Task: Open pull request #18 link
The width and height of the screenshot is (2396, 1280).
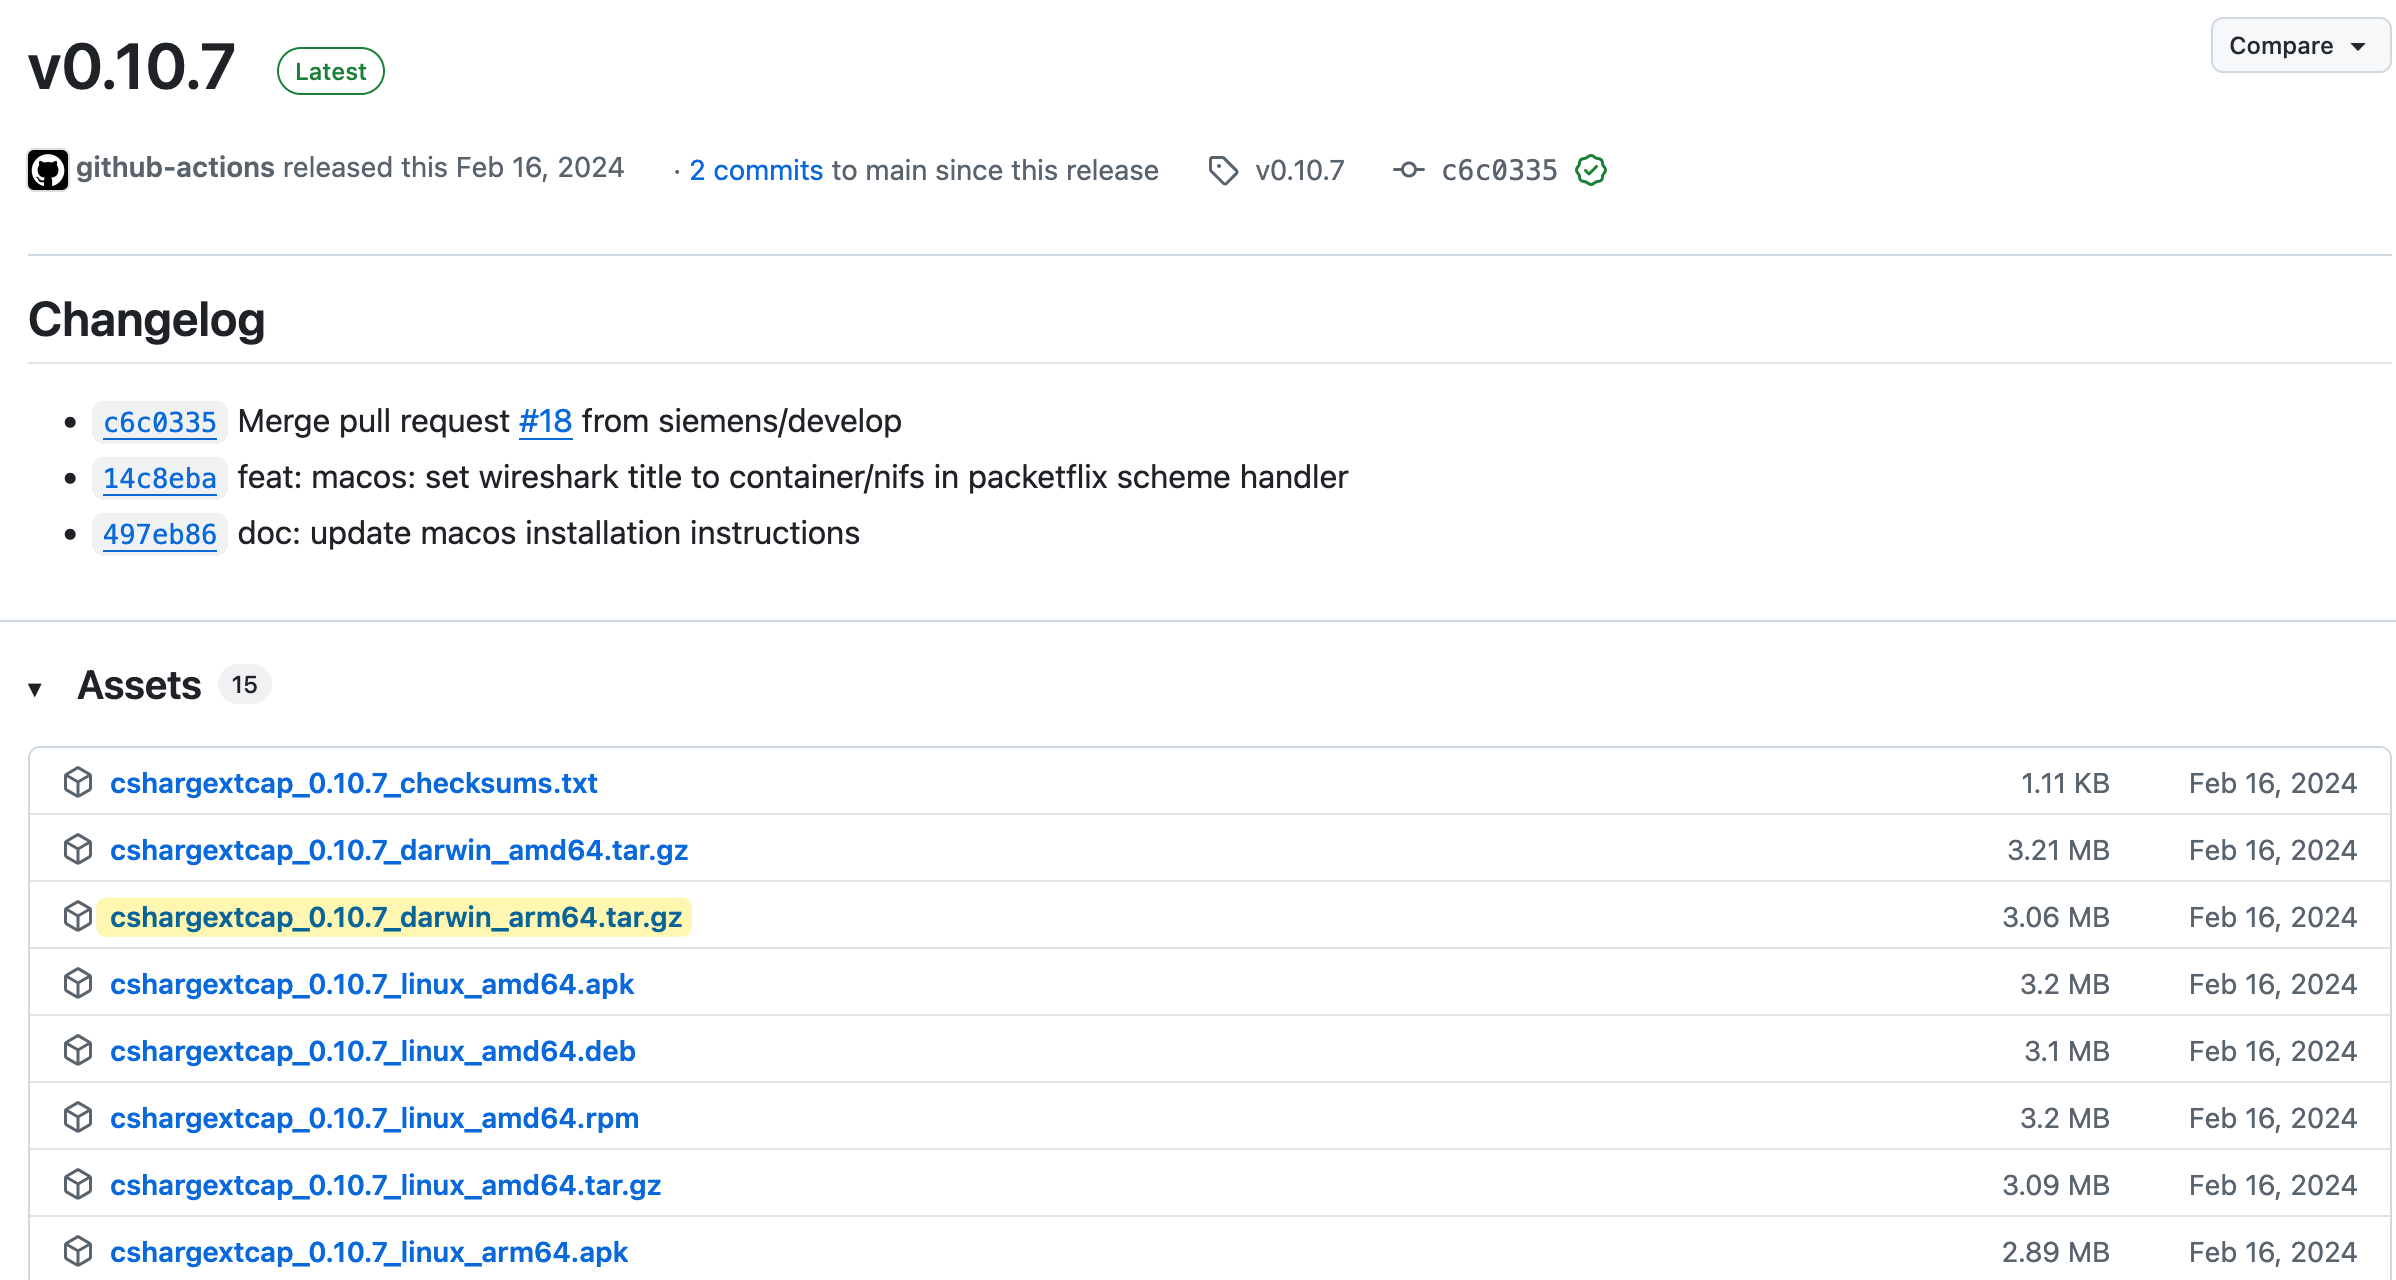Action: [x=545, y=421]
